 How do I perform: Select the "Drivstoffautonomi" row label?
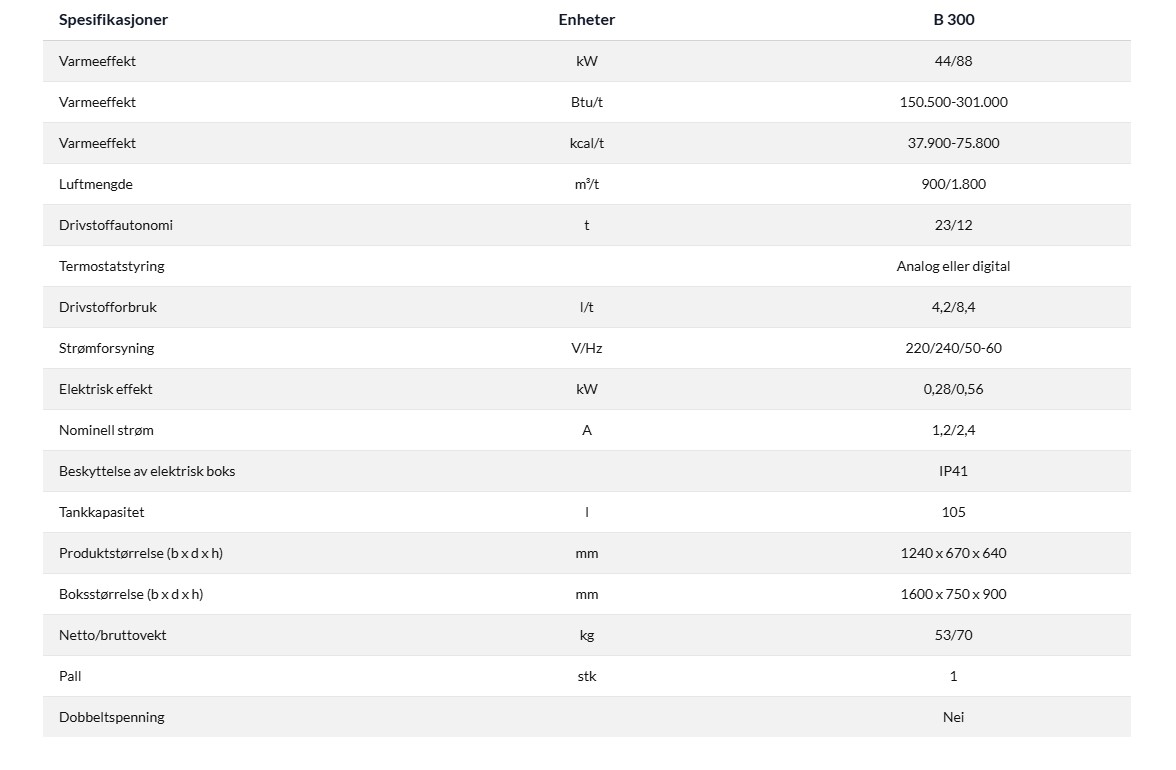coord(116,225)
